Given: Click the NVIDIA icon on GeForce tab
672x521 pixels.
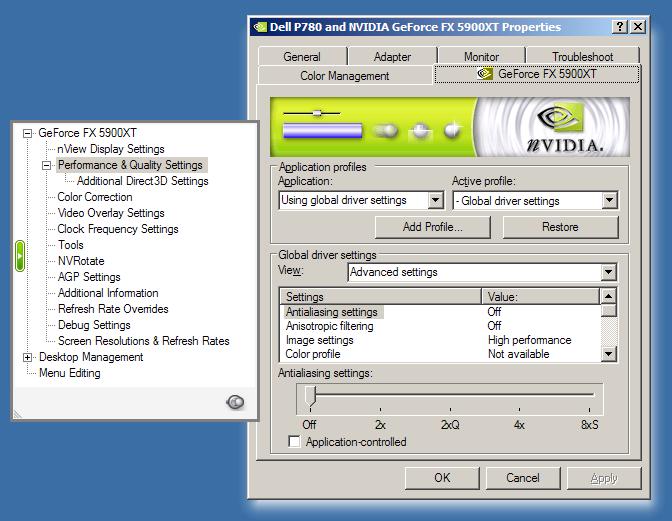Looking at the screenshot, I should tap(485, 74).
